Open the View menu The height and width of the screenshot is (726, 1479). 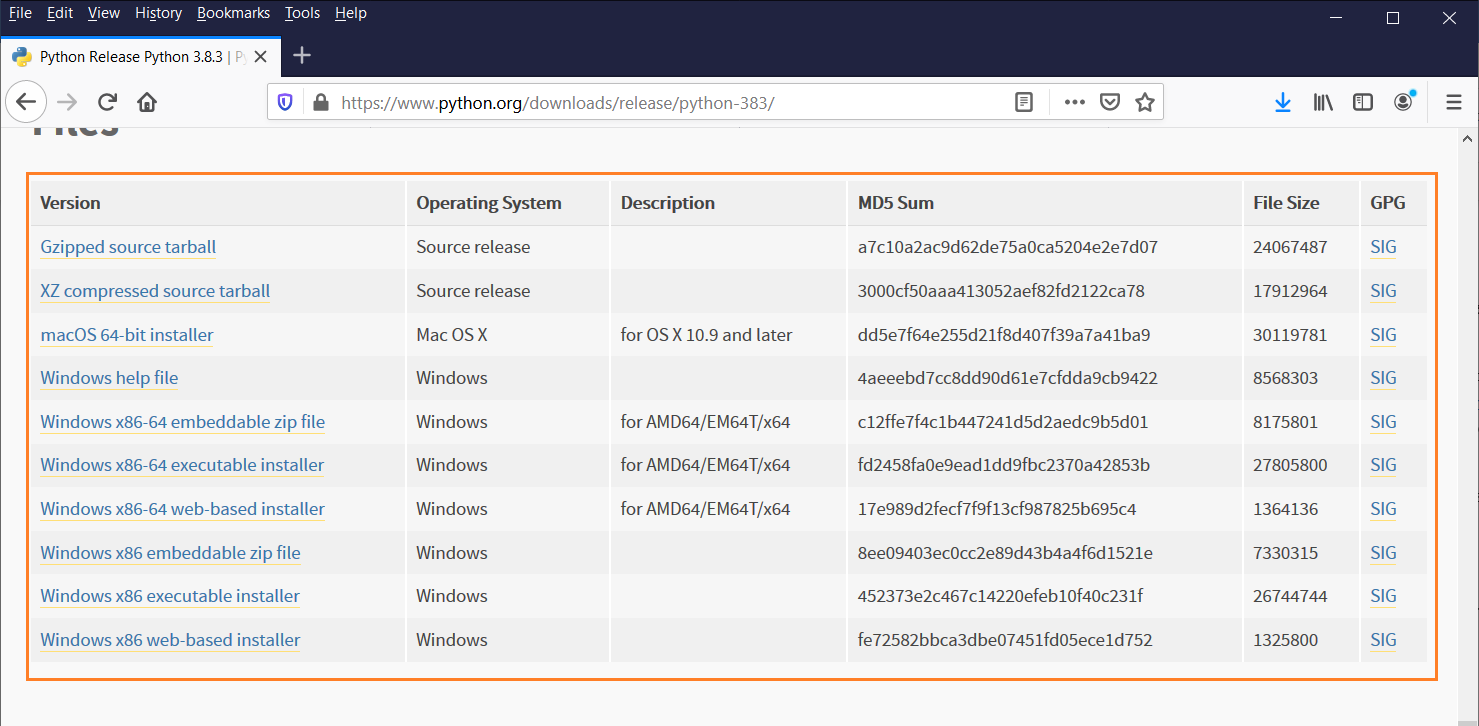click(104, 13)
